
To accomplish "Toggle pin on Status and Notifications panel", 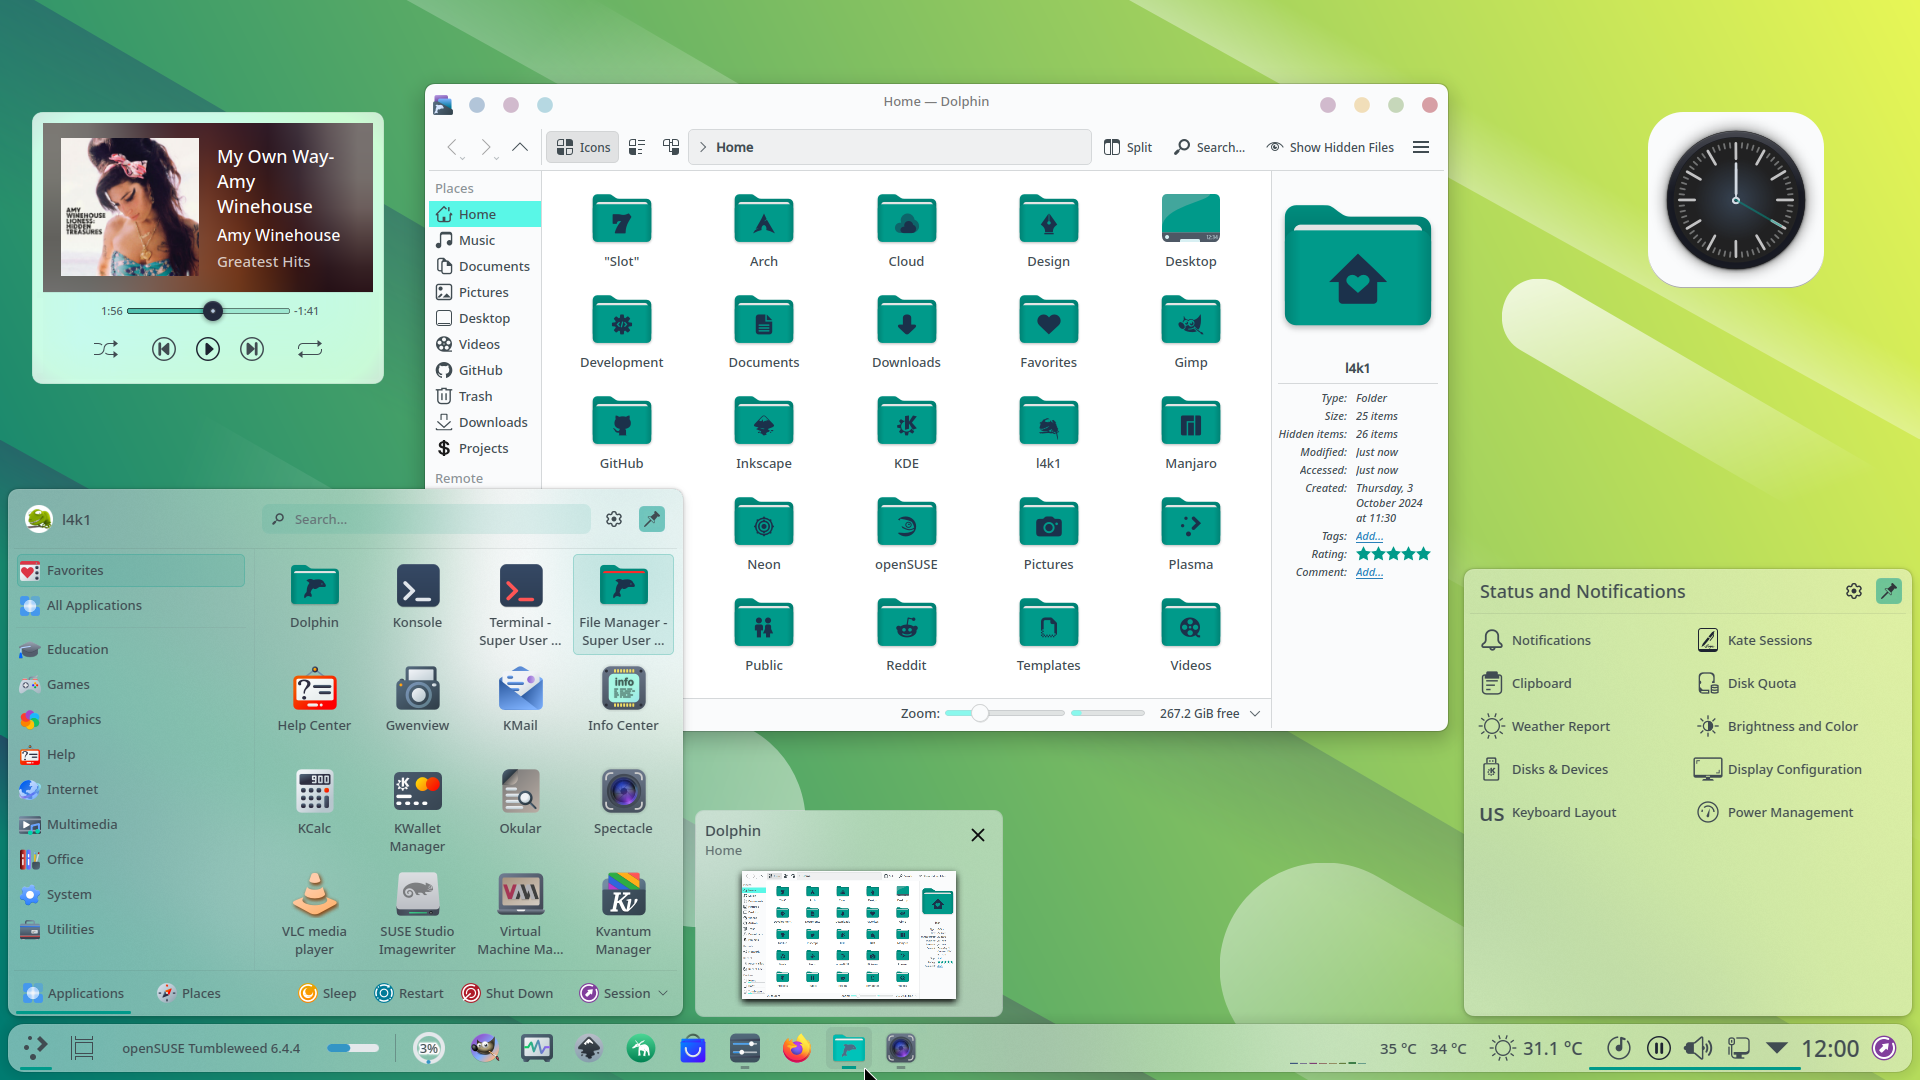I will click(1888, 591).
